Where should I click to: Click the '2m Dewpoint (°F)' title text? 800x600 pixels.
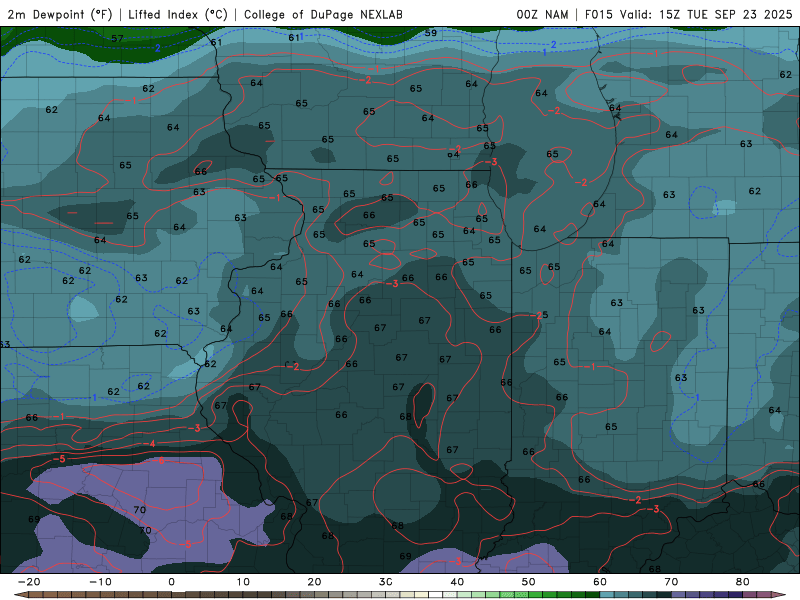(60, 14)
